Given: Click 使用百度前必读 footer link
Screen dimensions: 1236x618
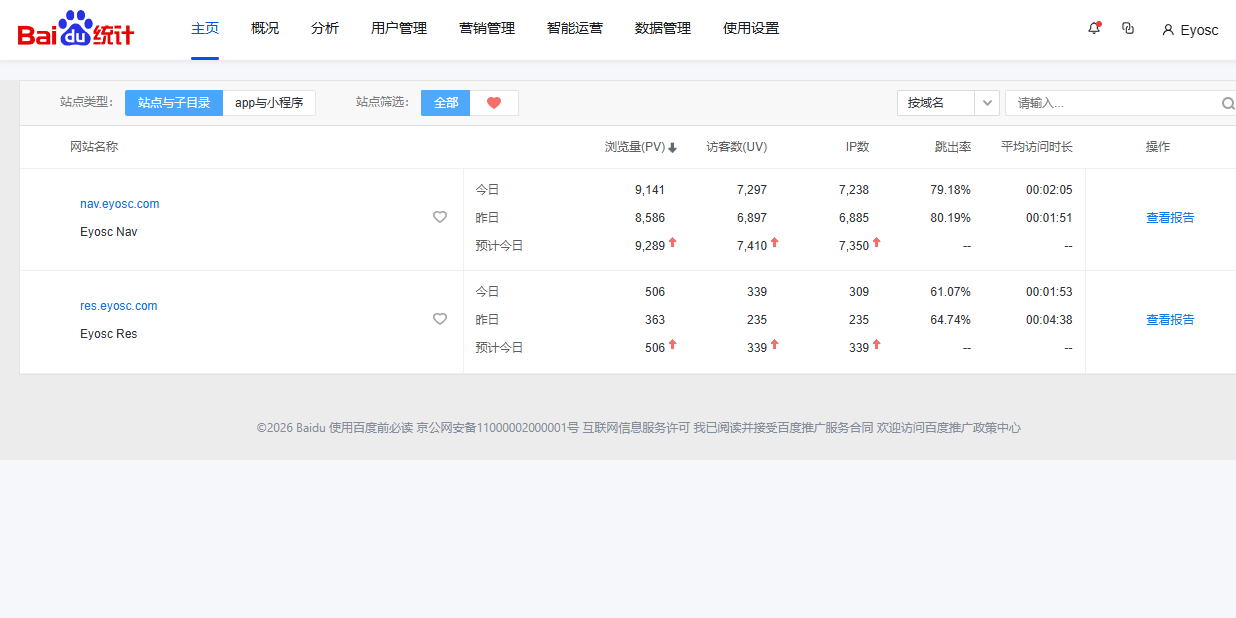Looking at the screenshot, I should [371, 427].
